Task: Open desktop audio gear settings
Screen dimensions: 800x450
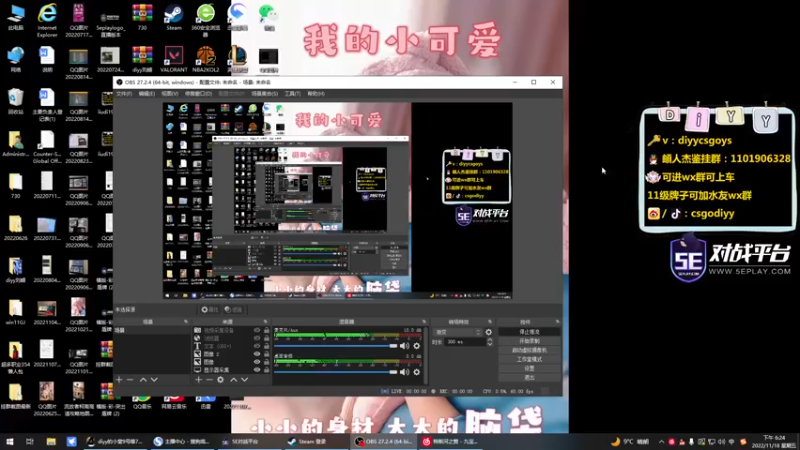Action: tap(417, 372)
